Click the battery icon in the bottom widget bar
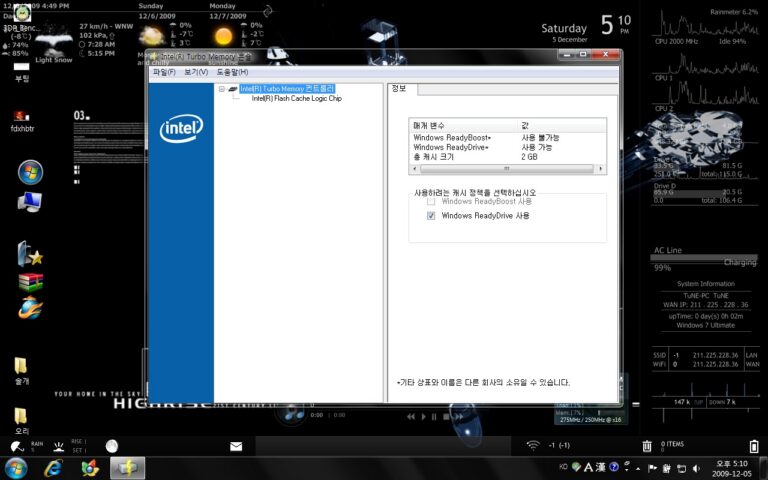768x480 pixels. point(753,446)
